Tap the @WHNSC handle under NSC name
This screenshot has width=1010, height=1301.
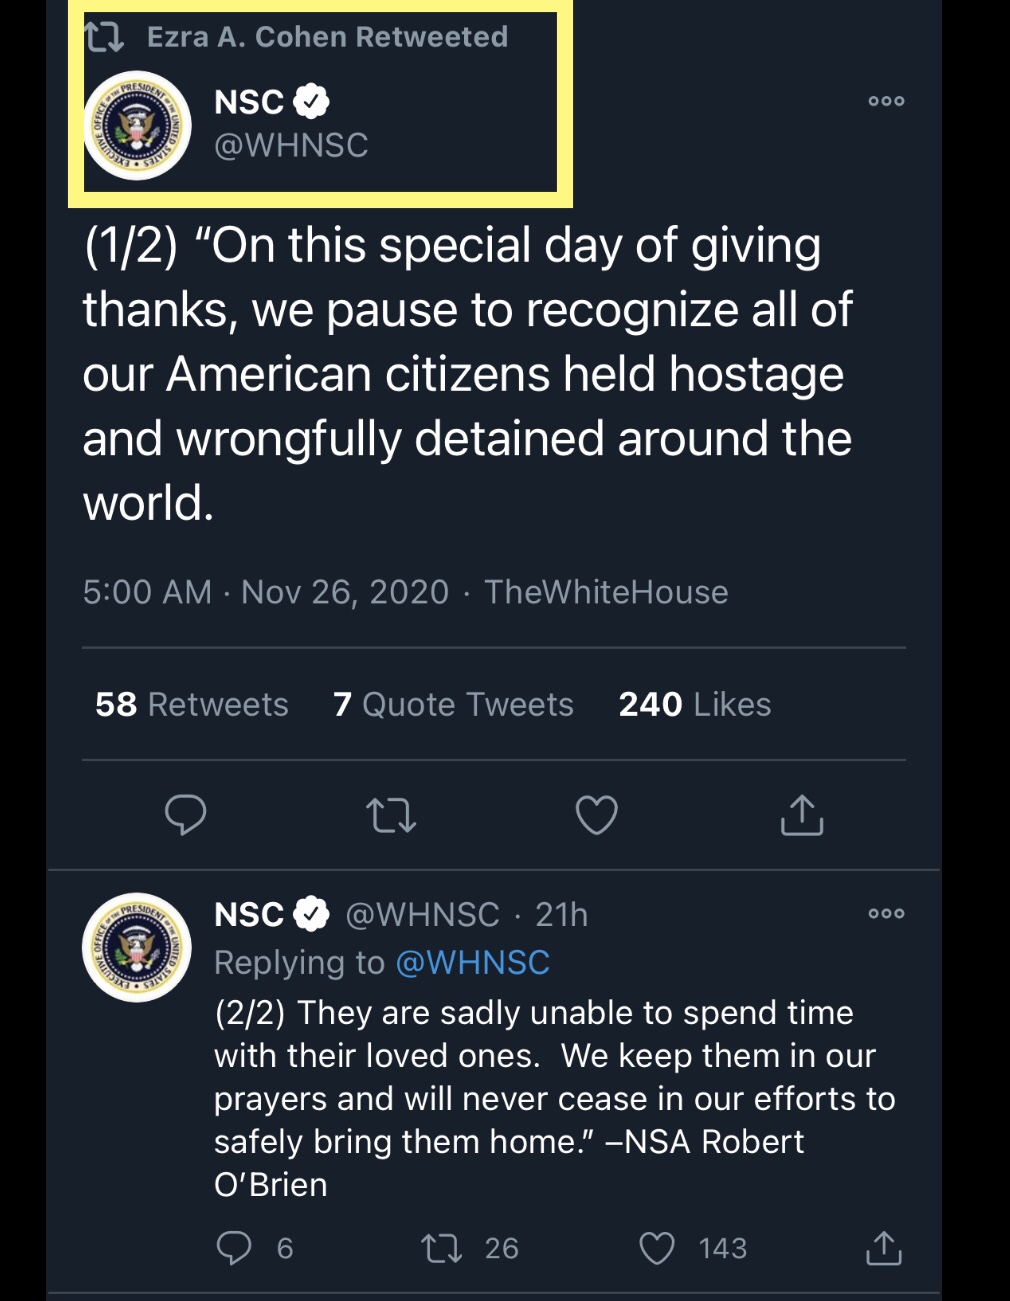291,145
